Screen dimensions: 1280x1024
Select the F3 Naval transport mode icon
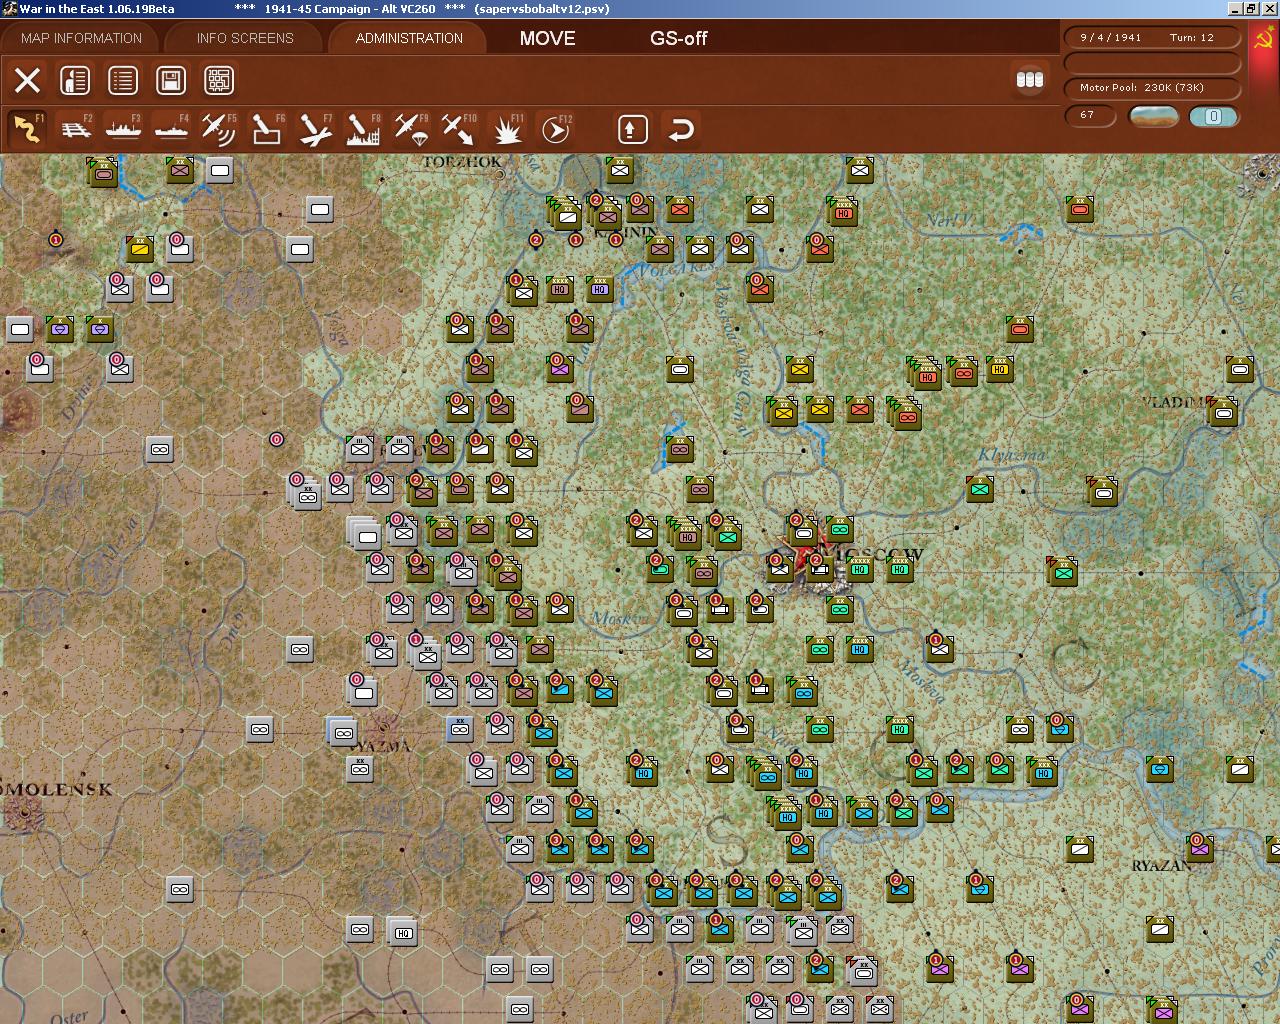click(x=123, y=129)
